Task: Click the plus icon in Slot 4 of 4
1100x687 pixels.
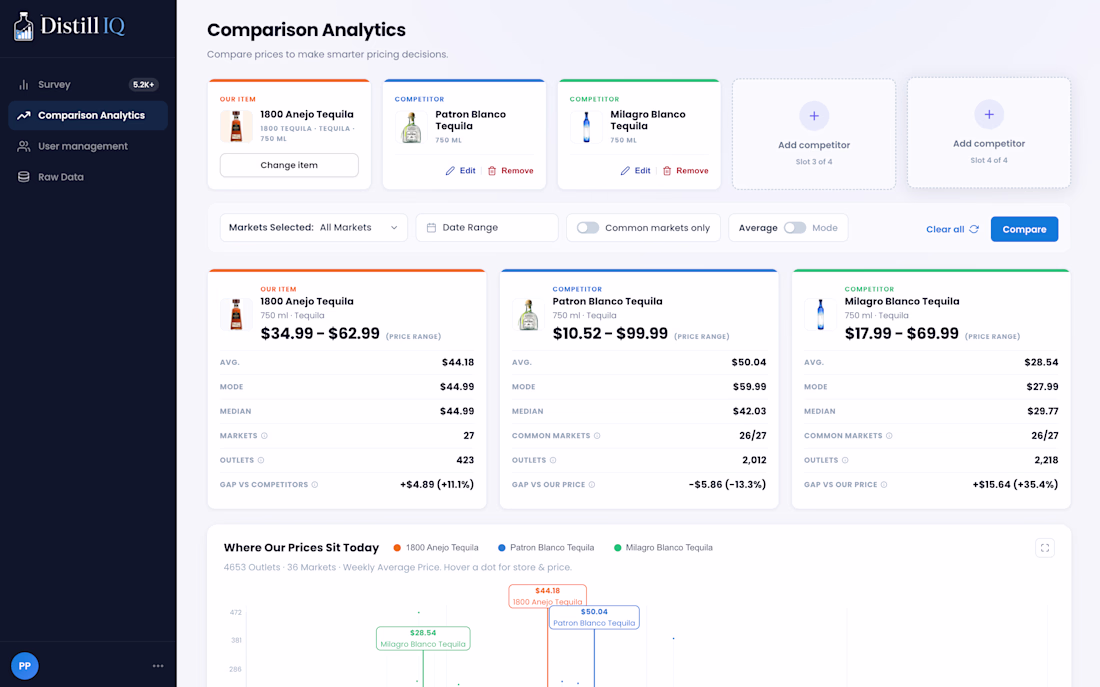Action: pyautogui.click(x=989, y=114)
